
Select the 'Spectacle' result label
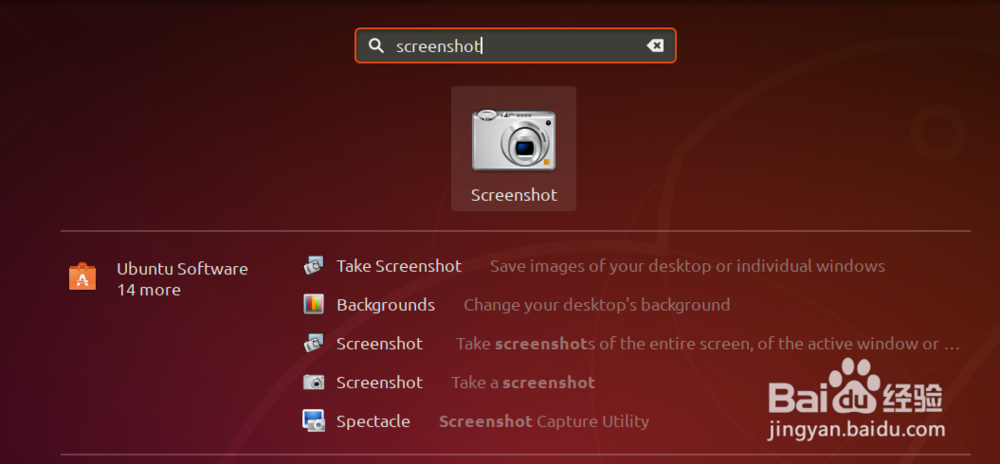[x=373, y=421]
